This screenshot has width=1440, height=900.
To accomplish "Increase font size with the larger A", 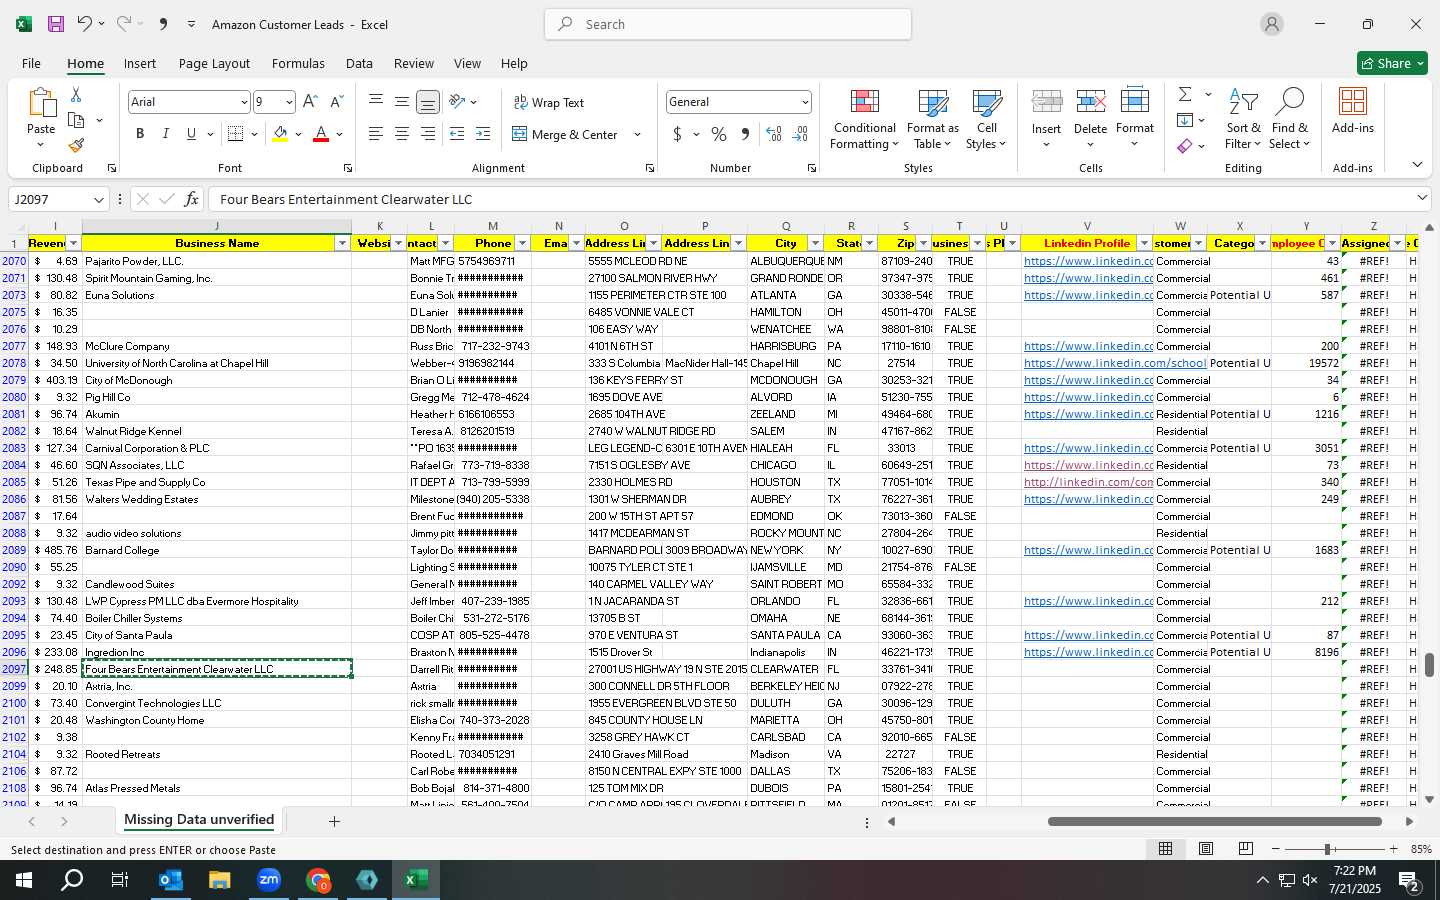I will [x=310, y=102].
